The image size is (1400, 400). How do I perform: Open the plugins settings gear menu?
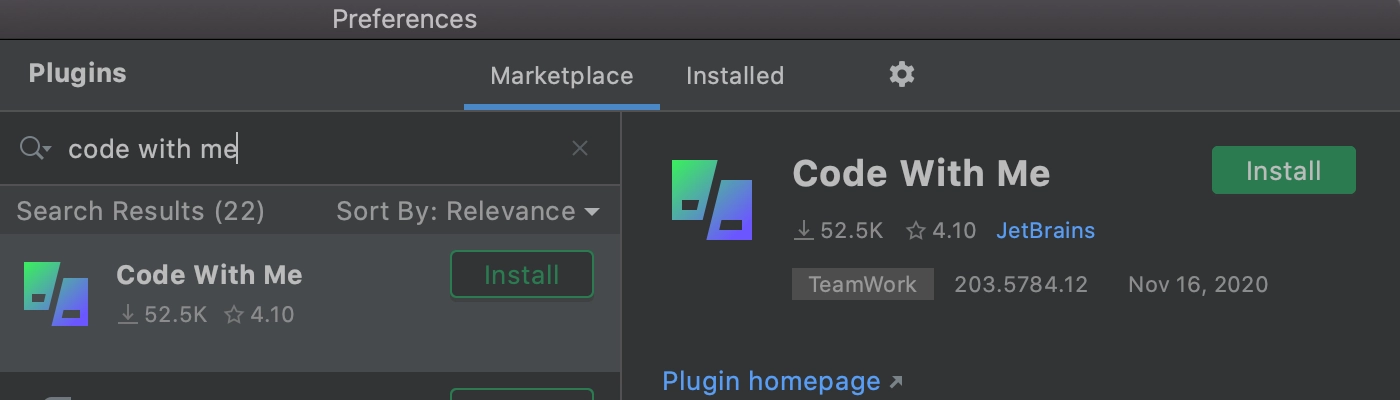[902, 74]
